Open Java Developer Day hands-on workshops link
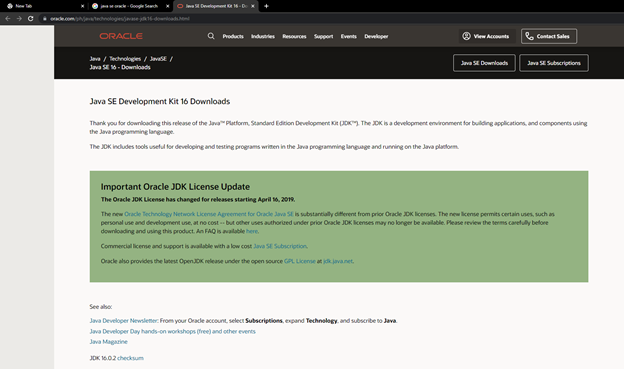 click(173, 331)
